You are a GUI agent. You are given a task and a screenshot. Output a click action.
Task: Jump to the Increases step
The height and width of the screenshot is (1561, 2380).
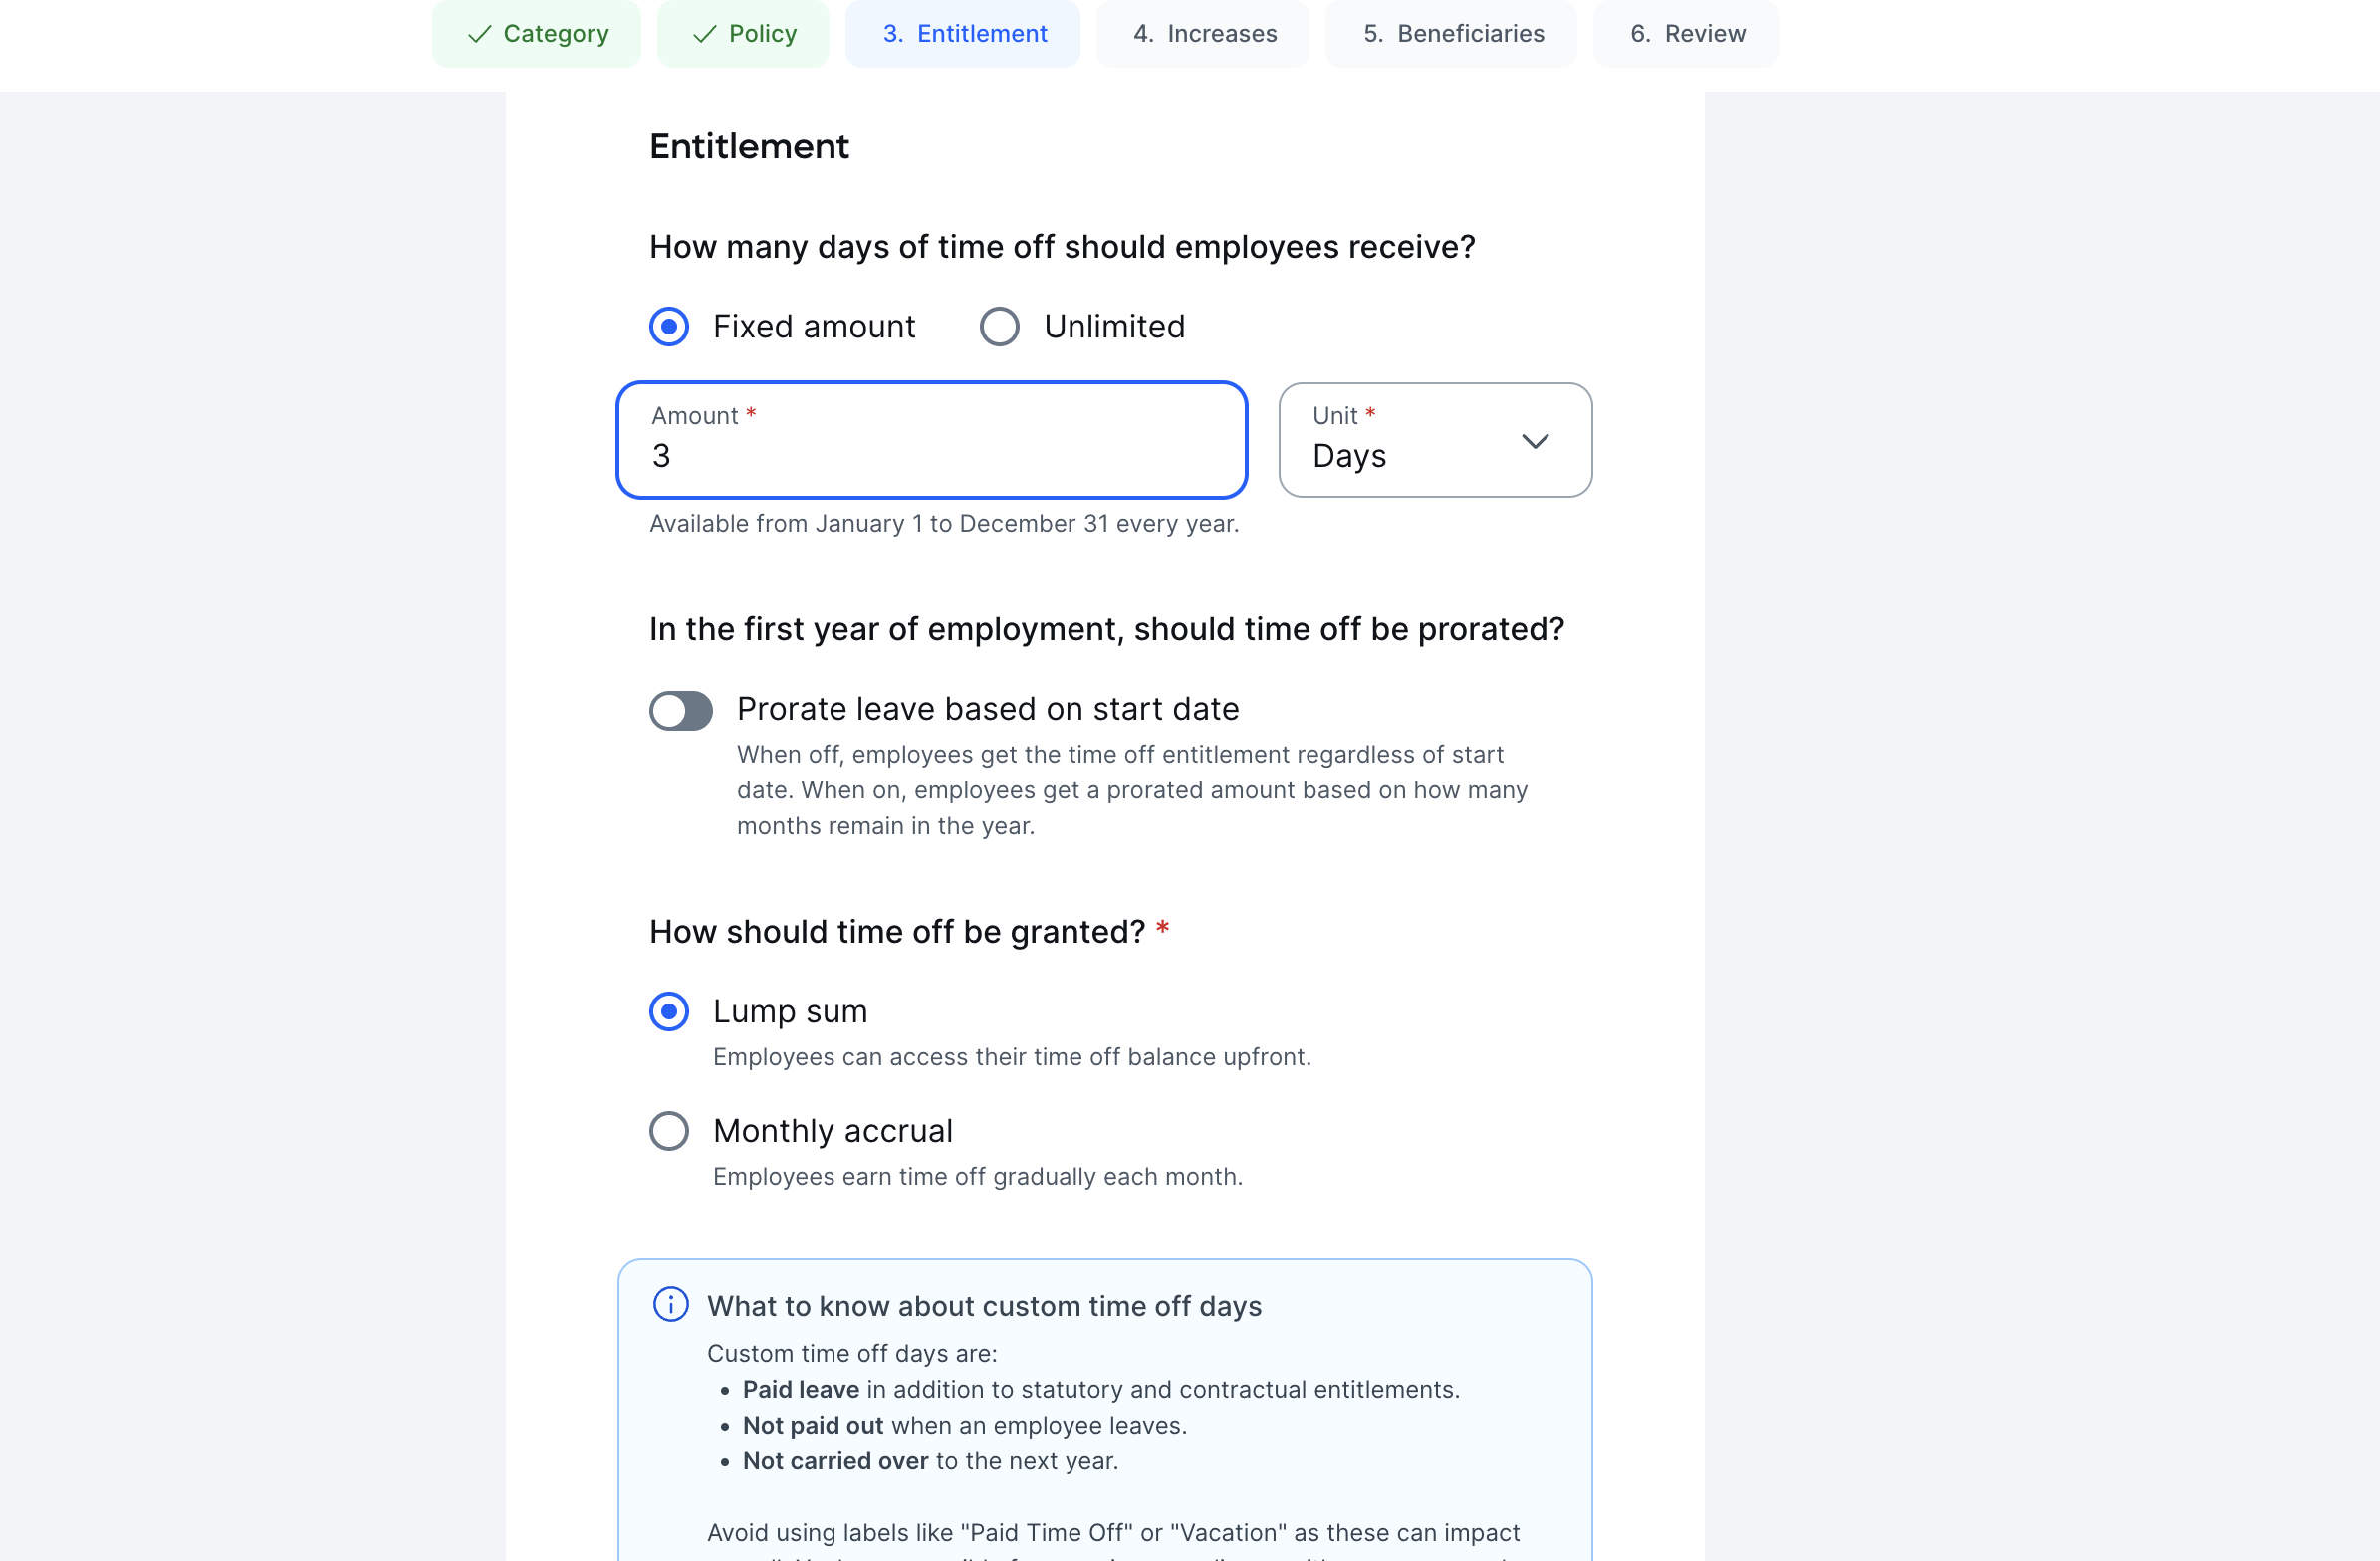tap(1202, 34)
